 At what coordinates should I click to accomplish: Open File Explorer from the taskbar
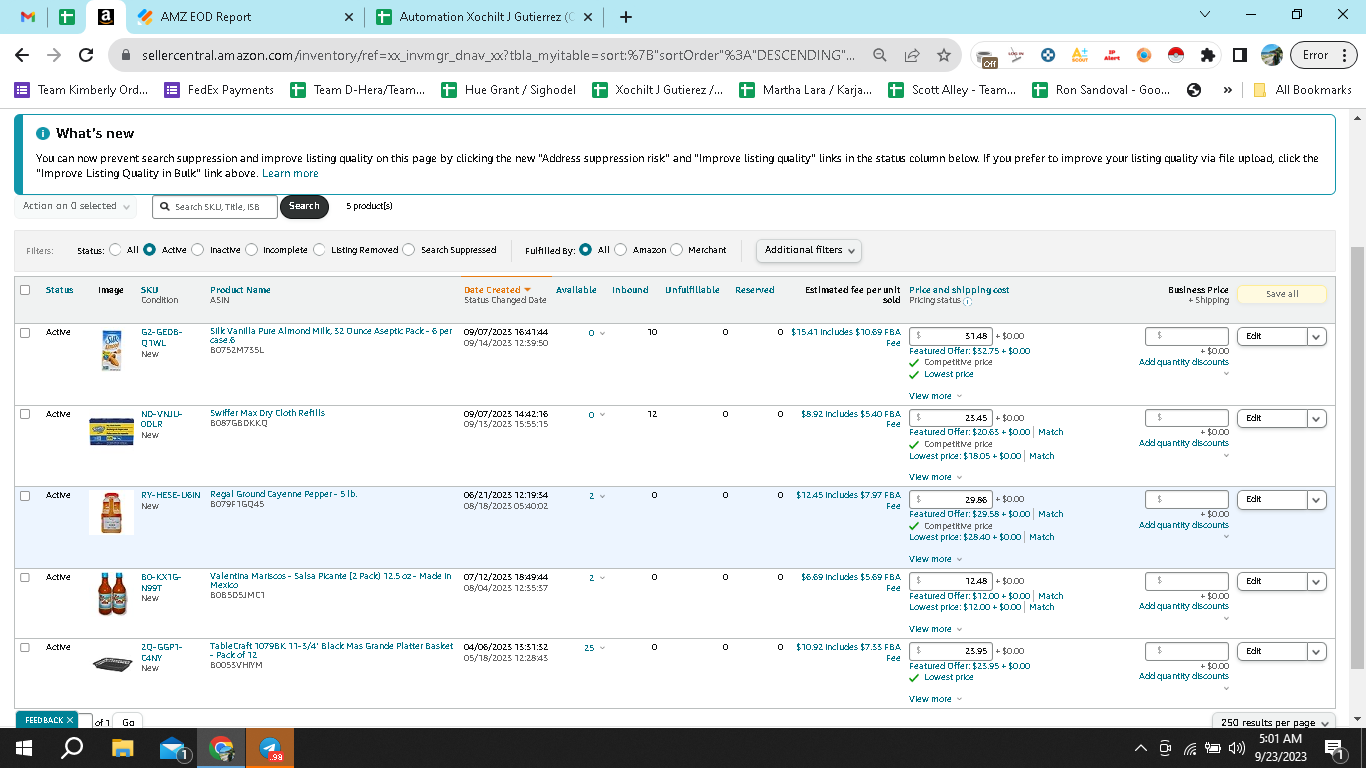[x=122, y=748]
